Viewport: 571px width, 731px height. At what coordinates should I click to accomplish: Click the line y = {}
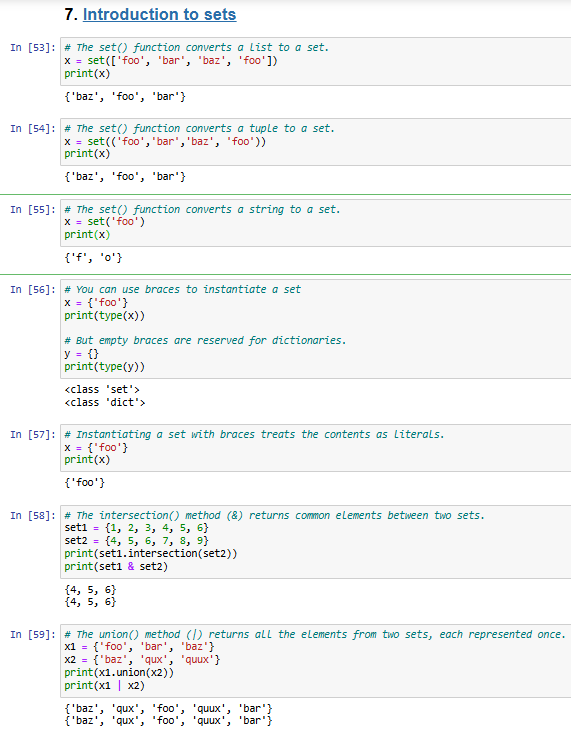[x=82, y=354]
